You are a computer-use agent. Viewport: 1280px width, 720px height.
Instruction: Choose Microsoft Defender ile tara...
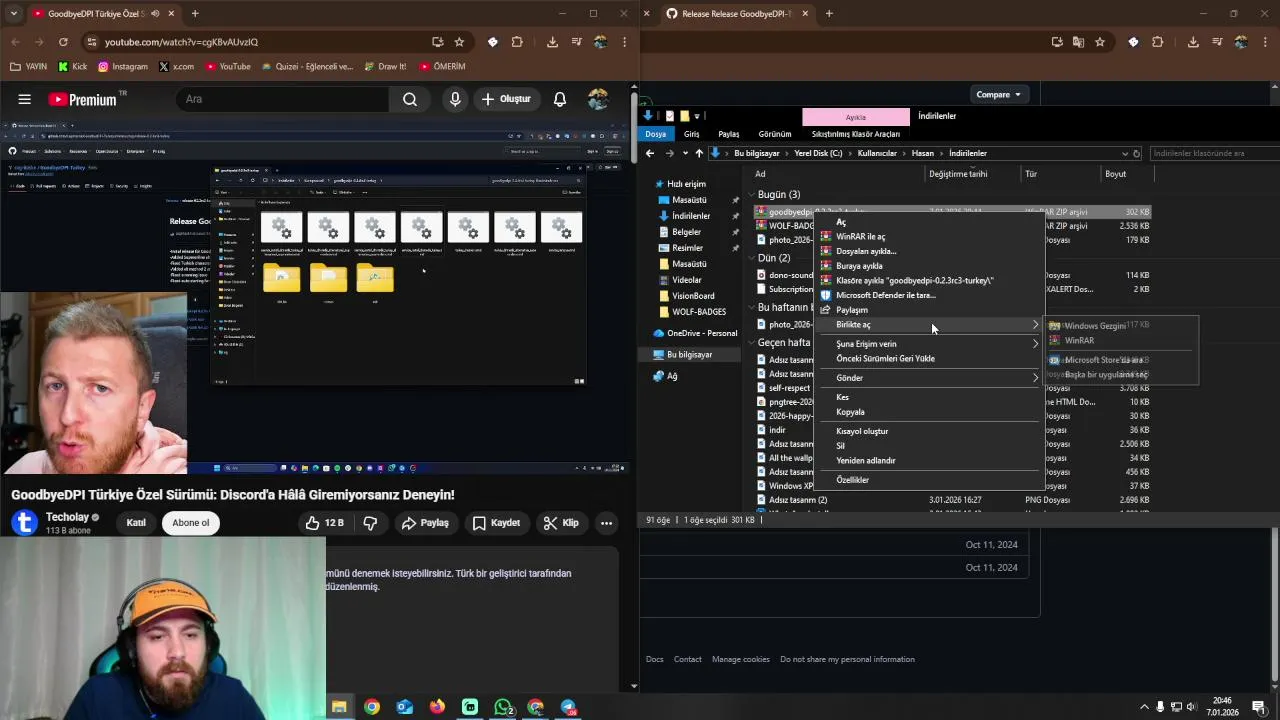coord(886,296)
